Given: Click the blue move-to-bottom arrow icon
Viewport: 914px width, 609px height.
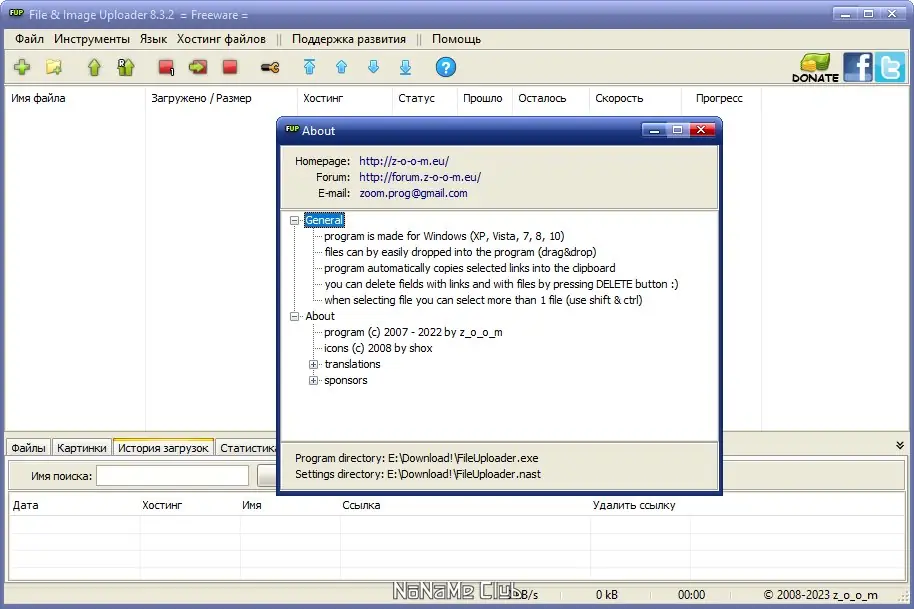Looking at the screenshot, I should click(x=406, y=67).
